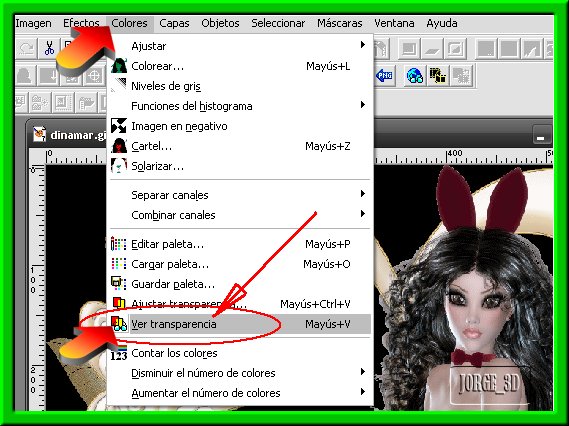The width and height of the screenshot is (569, 426).
Task: Choose Imagen en negativo menu entry
Action: [240, 126]
